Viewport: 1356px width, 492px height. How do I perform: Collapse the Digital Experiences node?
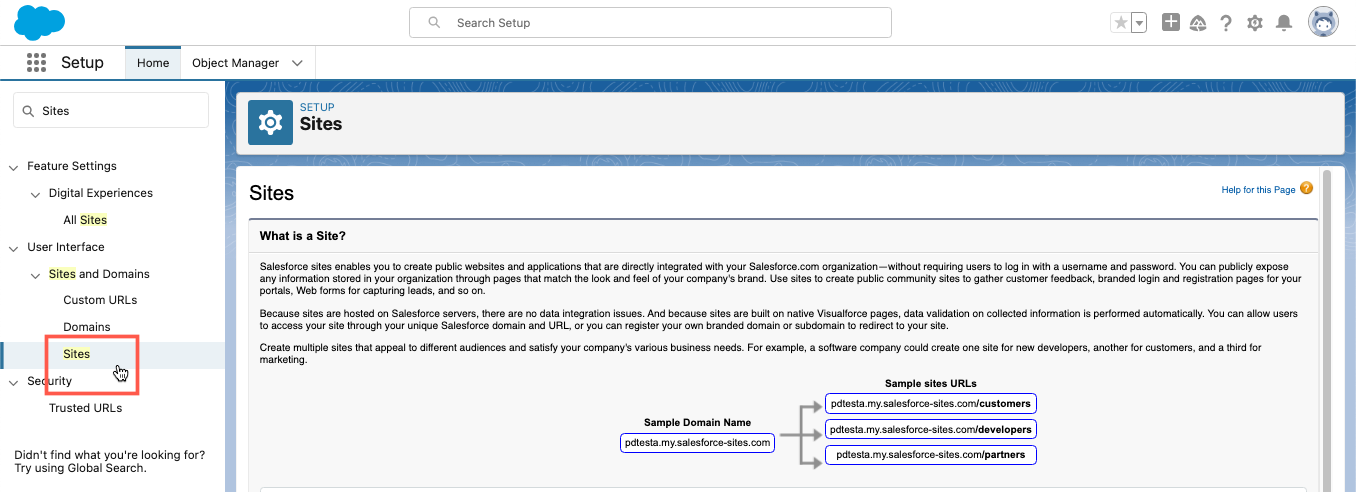click(35, 194)
